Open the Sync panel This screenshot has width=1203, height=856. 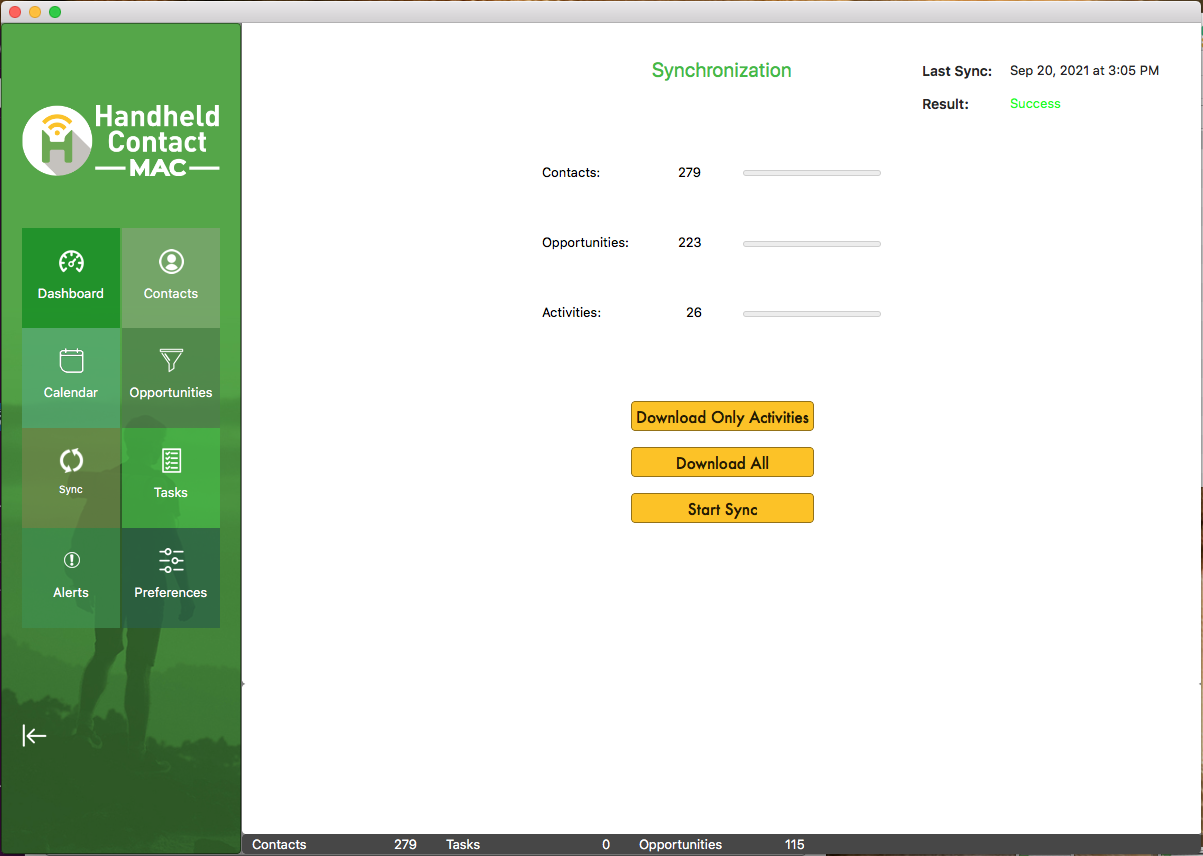point(70,477)
